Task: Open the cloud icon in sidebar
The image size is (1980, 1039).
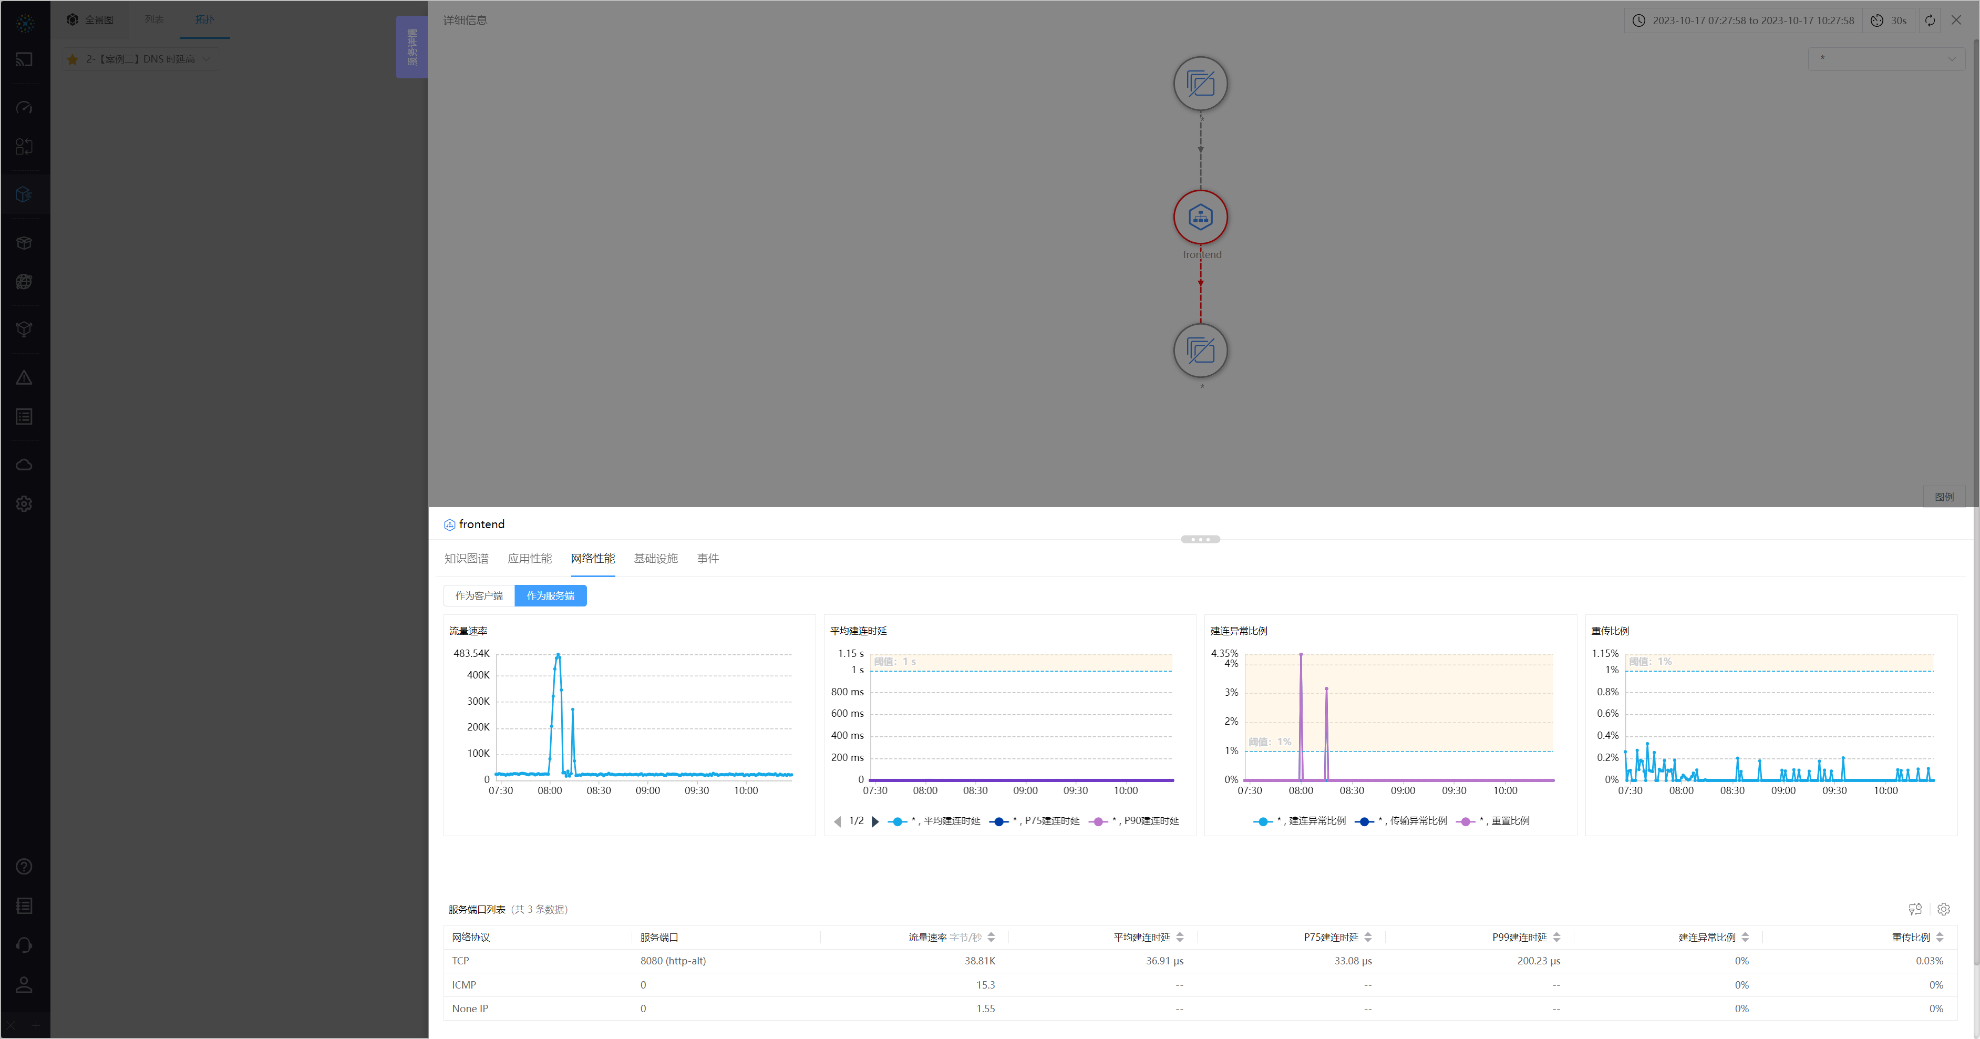Action: (24, 465)
